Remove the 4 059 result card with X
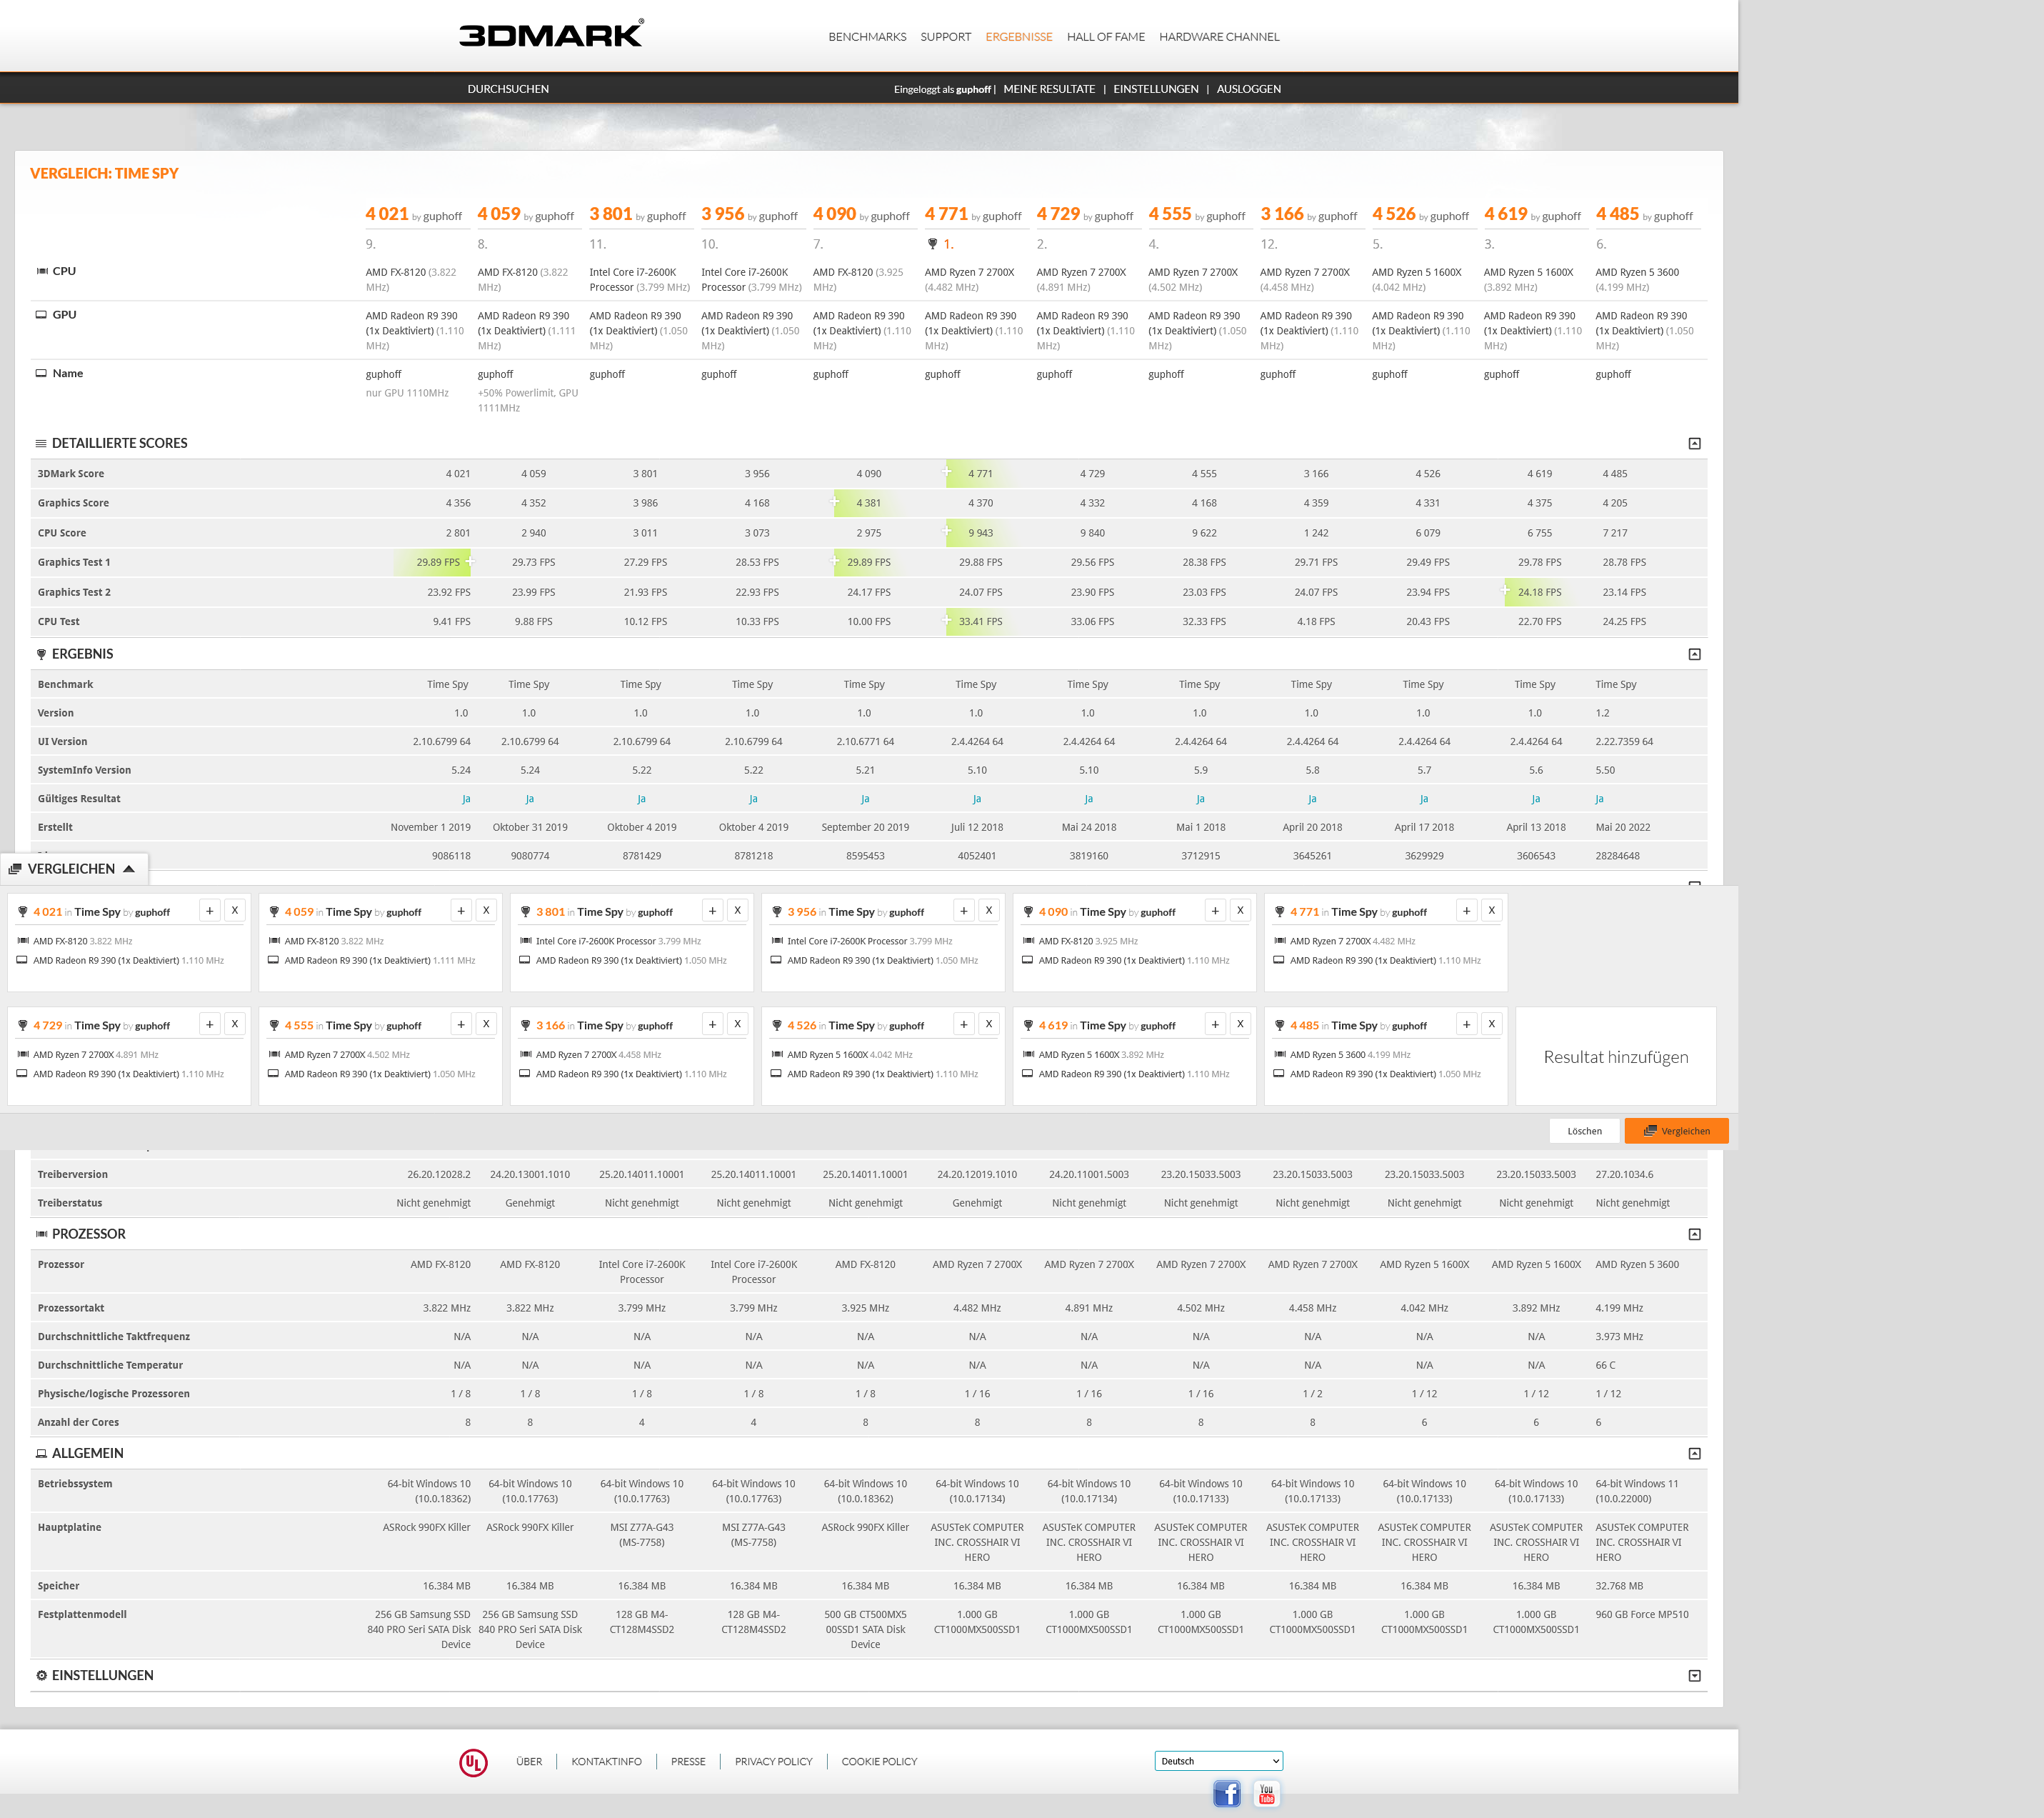2044x1818 pixels. pyautogui.click(x=486, y=911)
